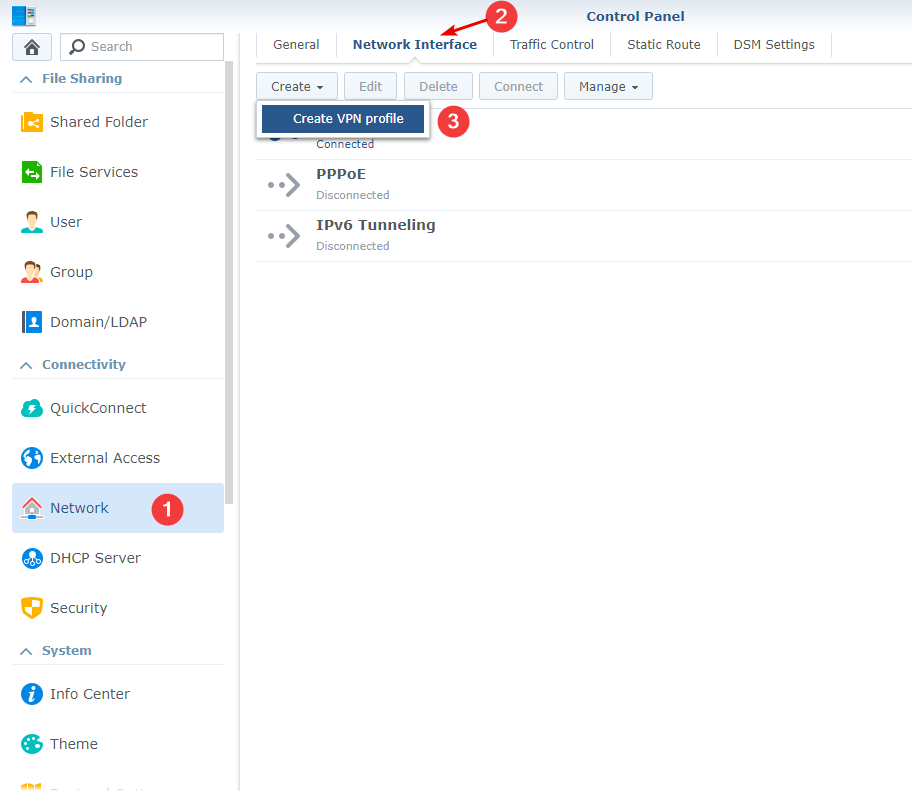Screen dimensions: 912x791
Task: Select the PPPoE interface row
Action: (580, 185)
